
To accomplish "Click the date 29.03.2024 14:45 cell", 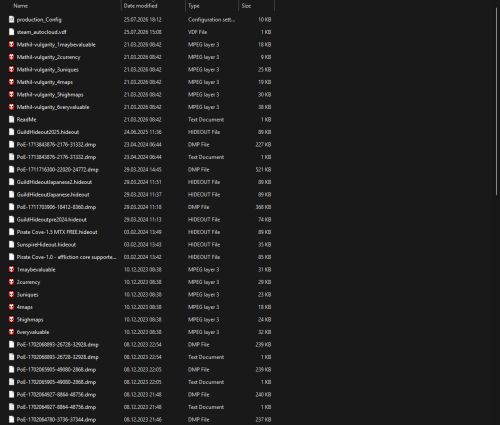I will click(x=143, y=170).
